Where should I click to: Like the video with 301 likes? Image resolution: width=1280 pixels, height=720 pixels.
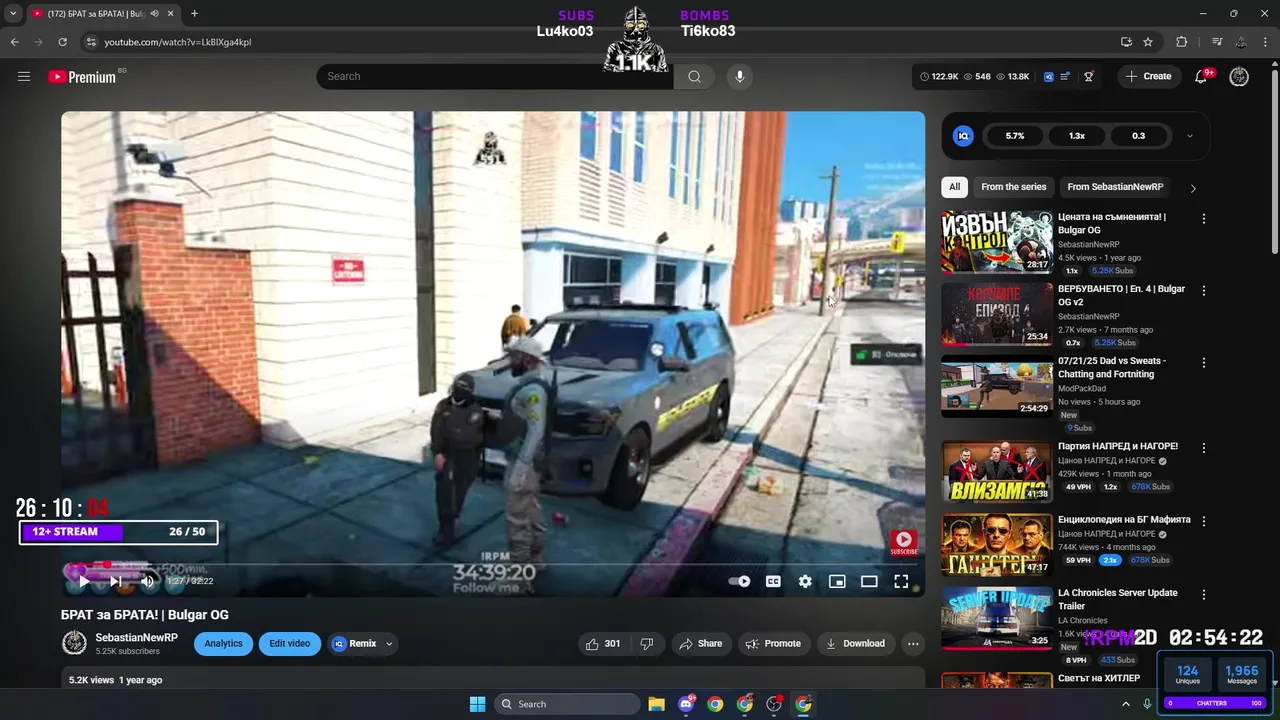[x=603, y=644]
